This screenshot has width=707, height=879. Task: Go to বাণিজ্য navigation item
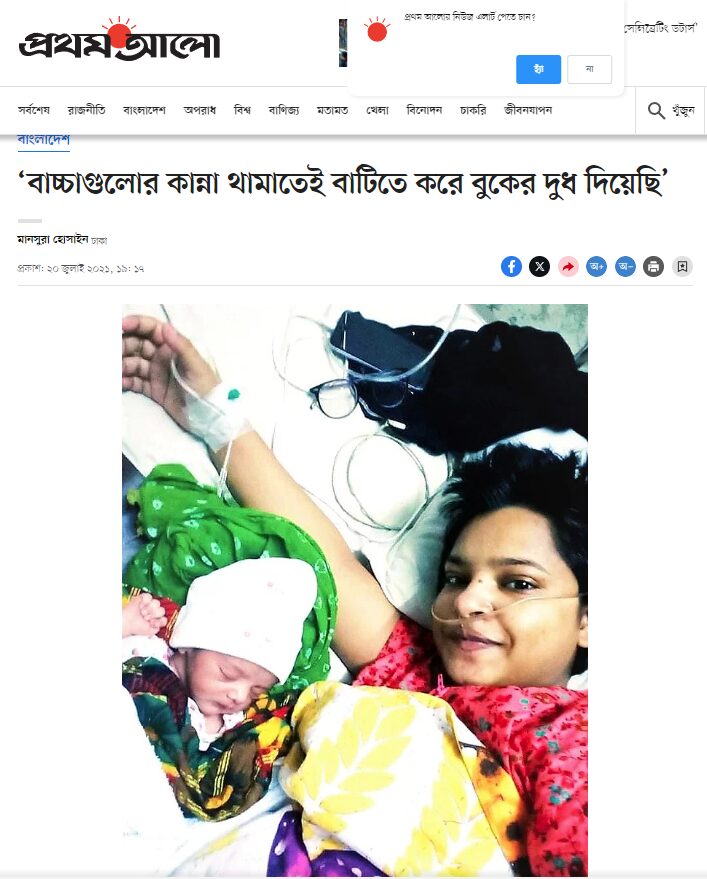pyautogui.click(x=284, y=110)
